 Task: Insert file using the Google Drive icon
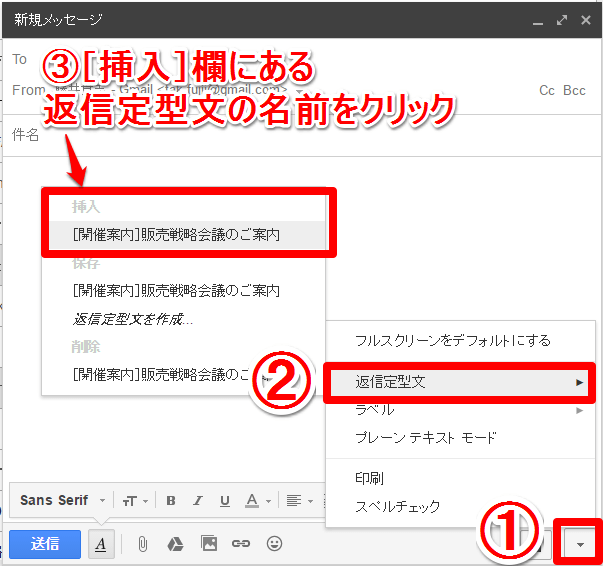(175, 544)
